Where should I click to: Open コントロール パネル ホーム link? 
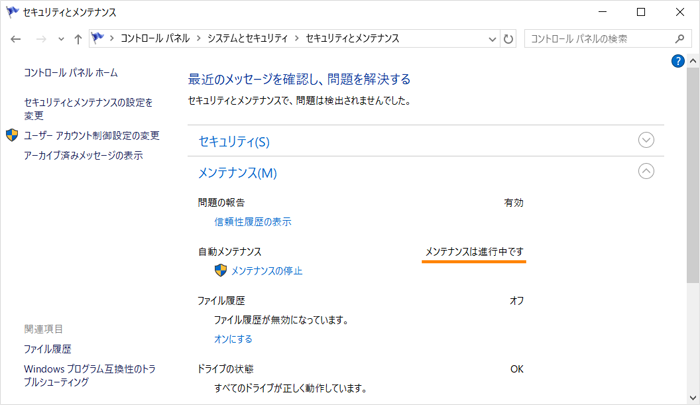(x=71, y=73)
